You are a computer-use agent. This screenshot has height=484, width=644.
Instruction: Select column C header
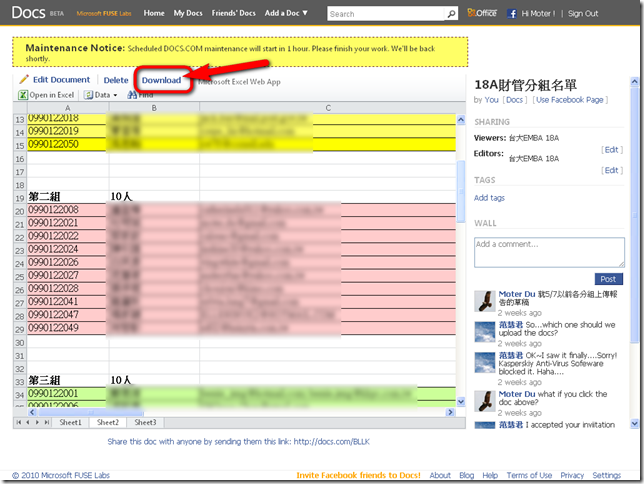(x=328, y=108)
